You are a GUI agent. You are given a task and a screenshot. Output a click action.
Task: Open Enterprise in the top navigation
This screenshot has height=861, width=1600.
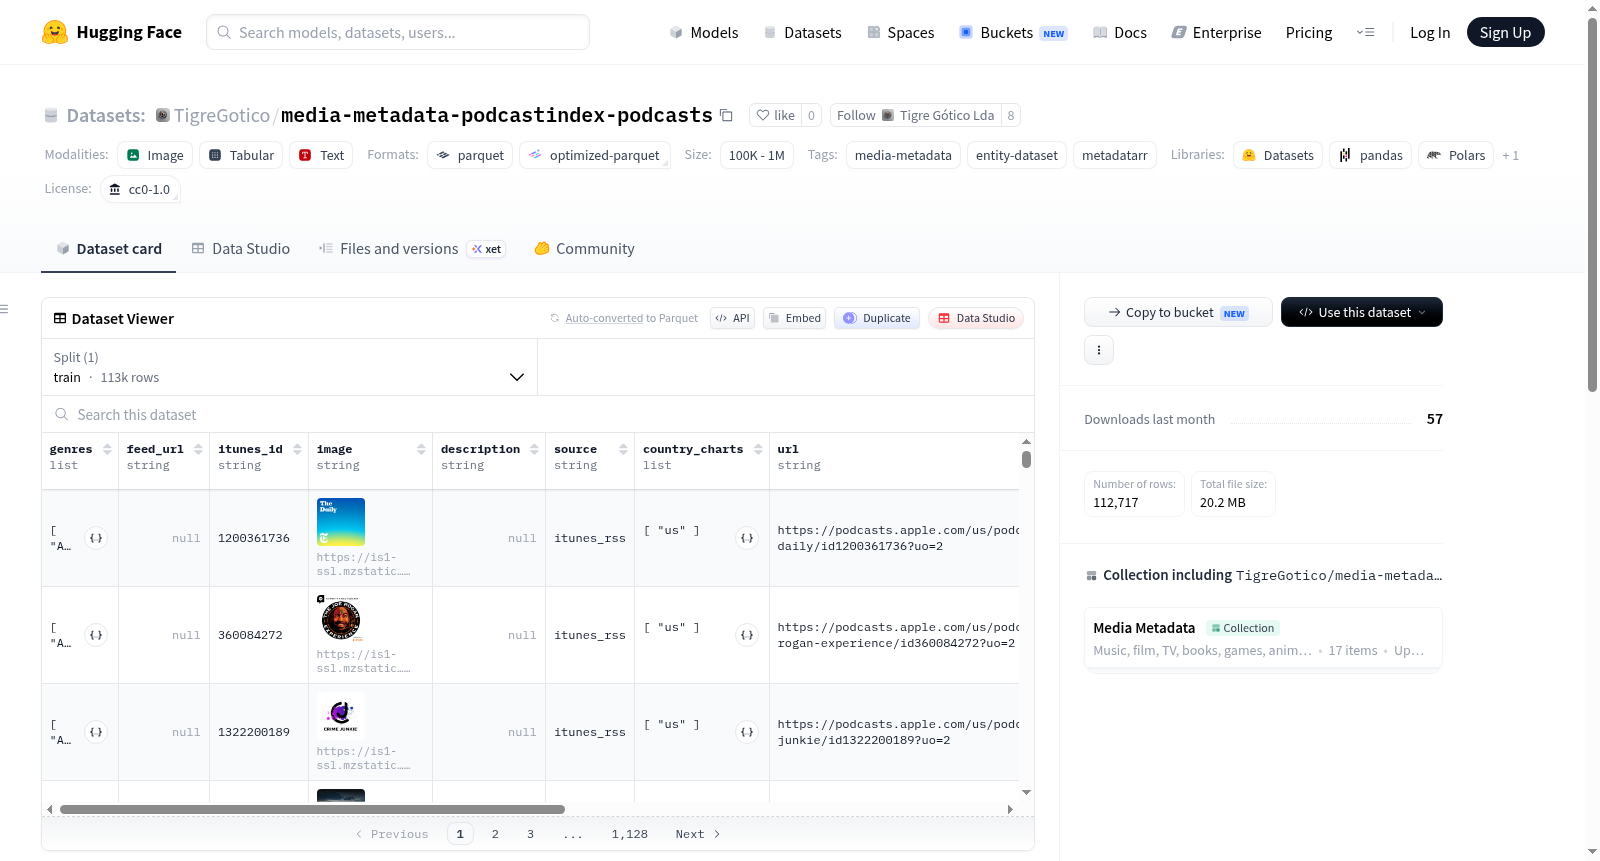[x=1217, y=32]
